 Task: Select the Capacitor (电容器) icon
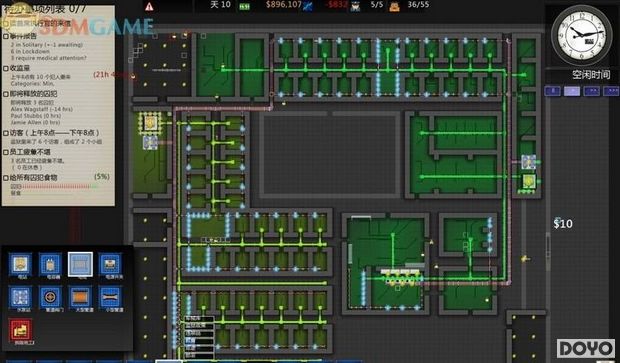pos(50,264)
